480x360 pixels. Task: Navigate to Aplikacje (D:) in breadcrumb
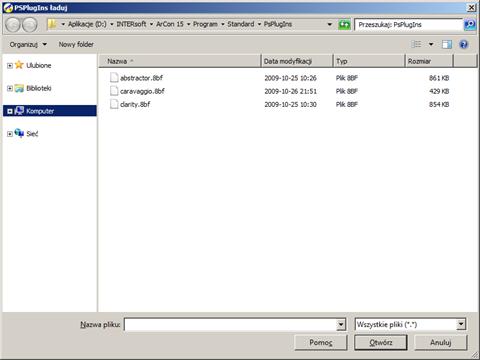click(x=87, y=24)
